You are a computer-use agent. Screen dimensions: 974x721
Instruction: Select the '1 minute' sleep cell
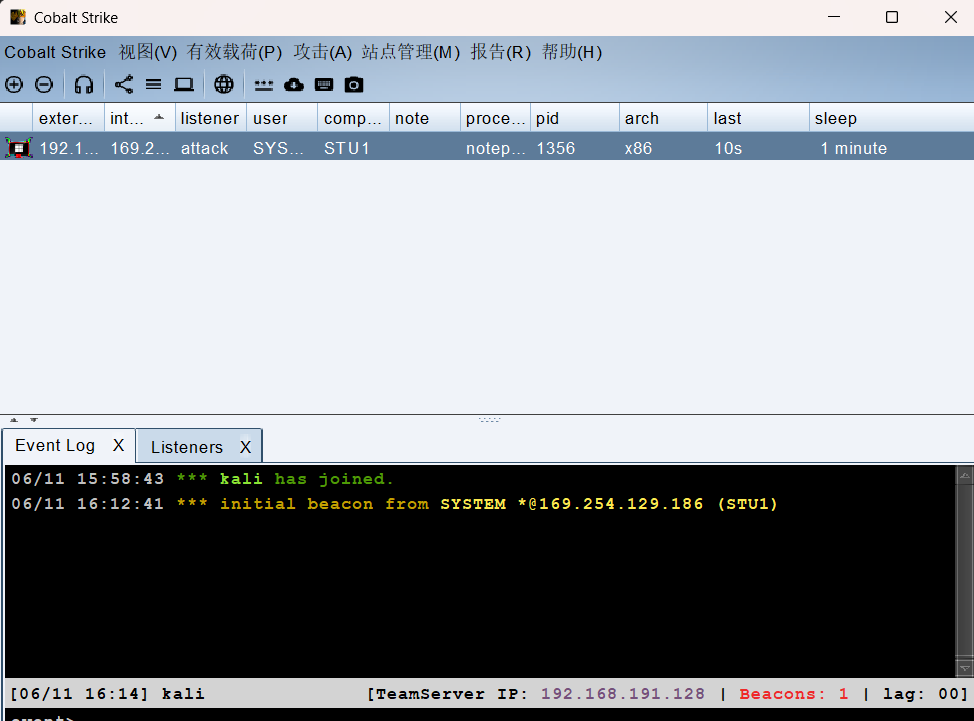(891, 148)
